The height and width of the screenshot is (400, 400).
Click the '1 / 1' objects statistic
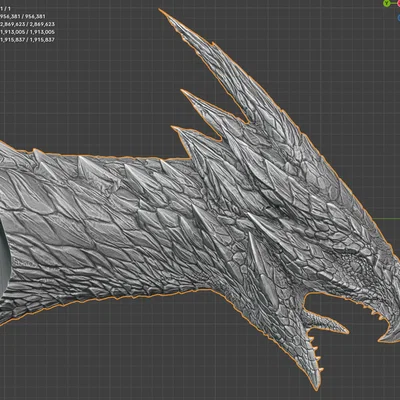pyautogui.click(x=5, y=8)
